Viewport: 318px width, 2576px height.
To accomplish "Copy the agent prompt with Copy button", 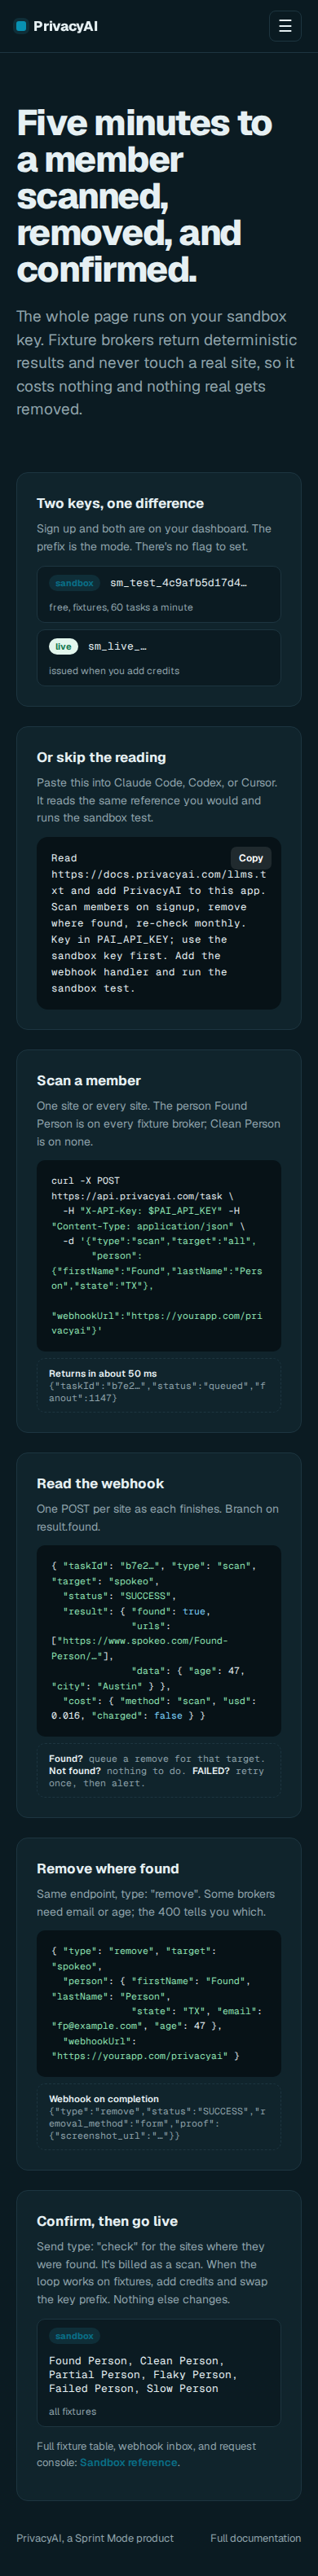I will pos(251,858).
